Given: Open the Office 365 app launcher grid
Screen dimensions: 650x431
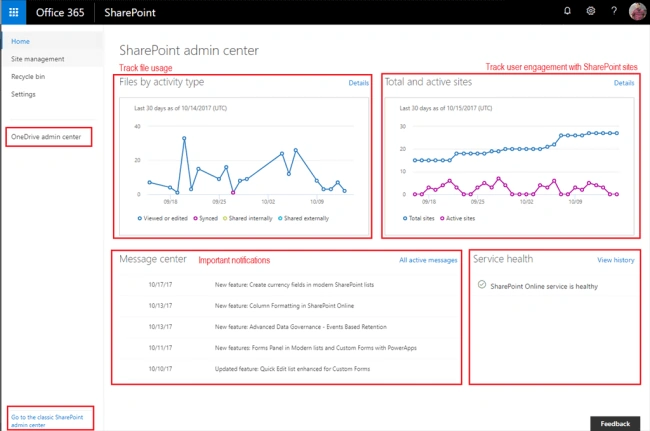Looking at the screenshot, I should [x=13, y=12].
